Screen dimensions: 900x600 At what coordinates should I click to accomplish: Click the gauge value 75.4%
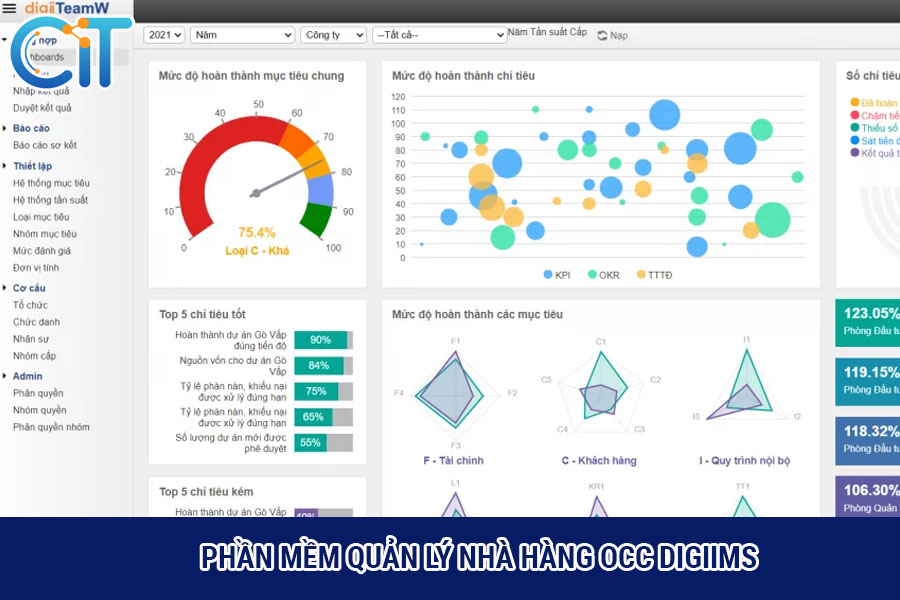coord(257,233)
